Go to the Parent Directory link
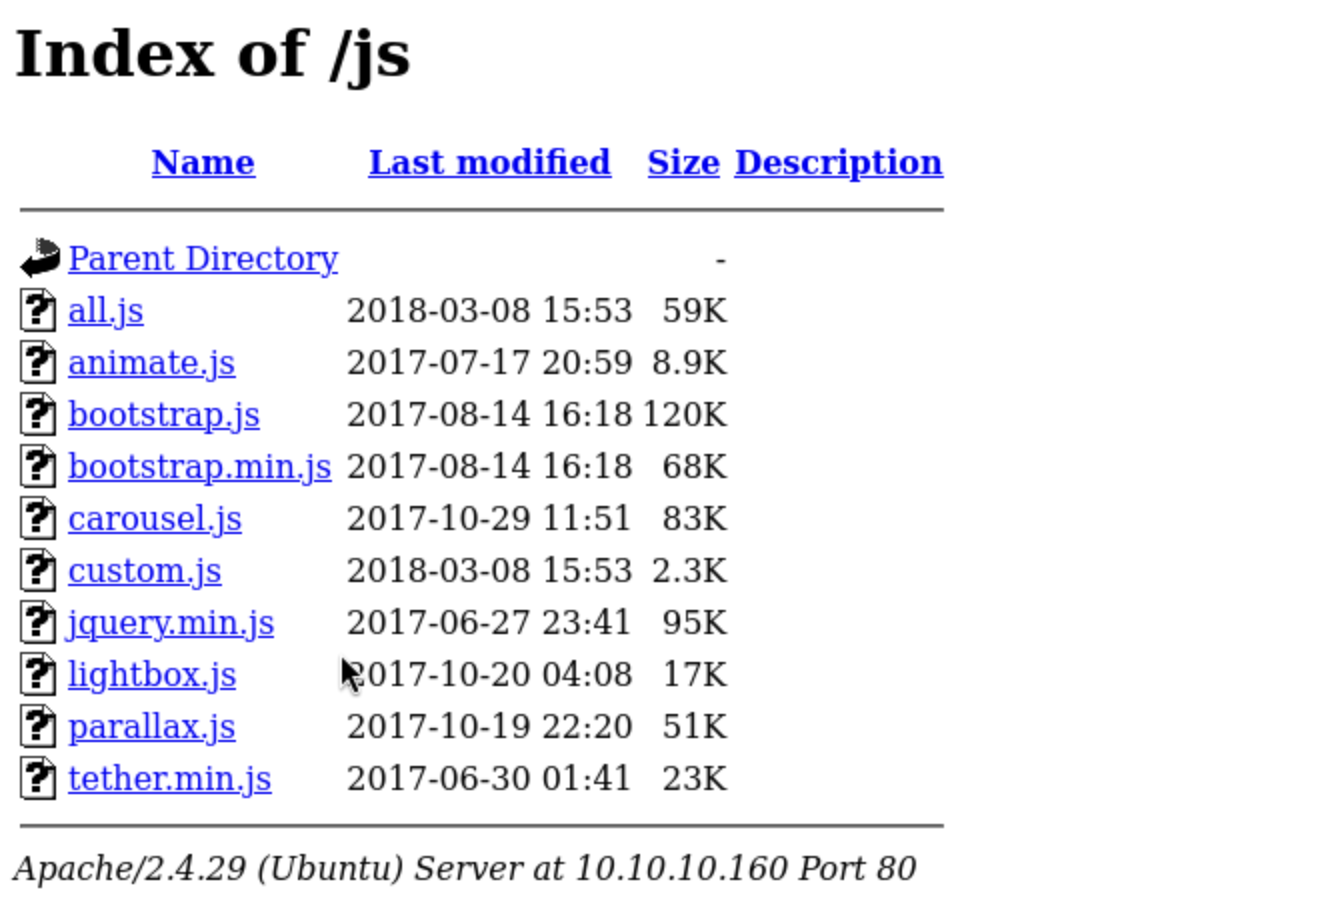Viewport: 1322px width, 910px height. tap(203, 258)
